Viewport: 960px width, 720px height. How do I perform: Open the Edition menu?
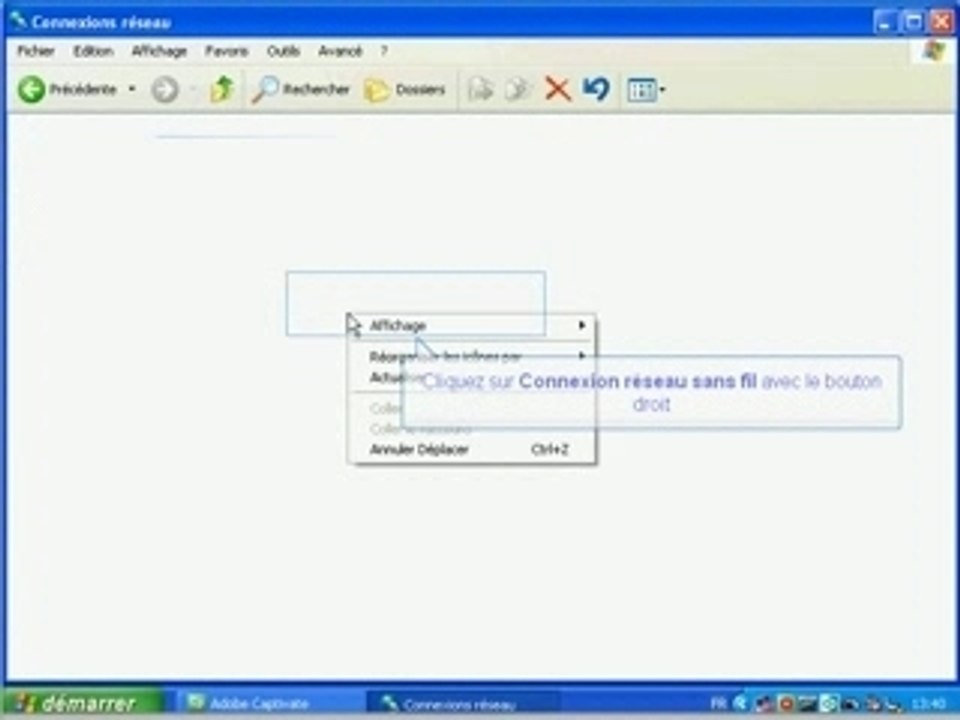click(93, 51)
